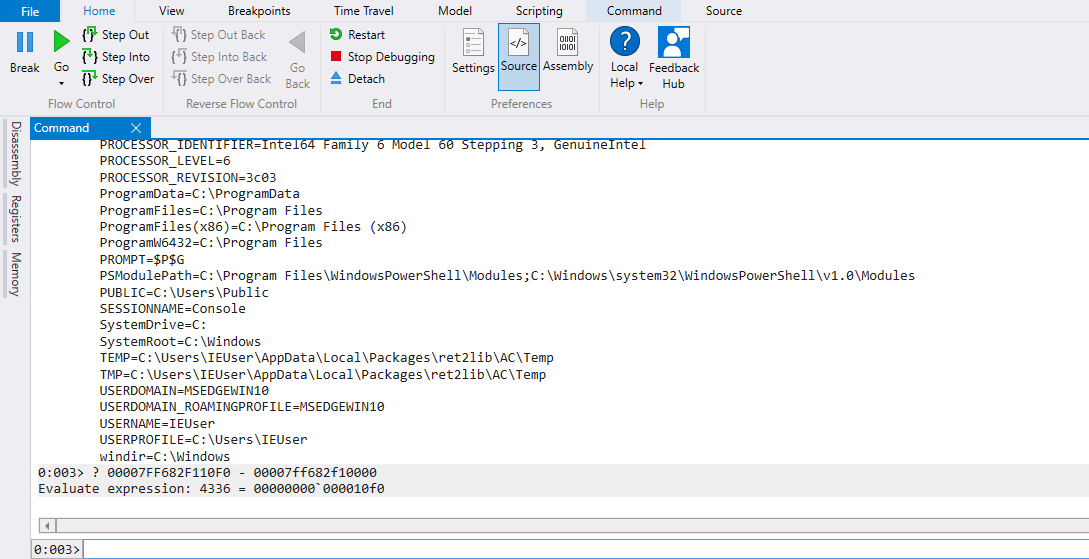Click the Step Into icon
1089x559 pixels.
(89, 57)
